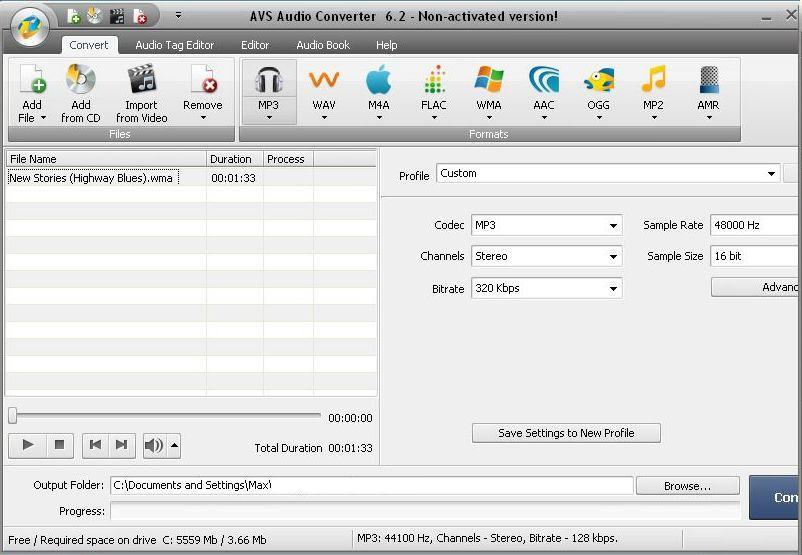Viewport: 802px width, 555px height.
Task: Click the Free / Required space status text
Action: pyautogui.click(x=137, y=540)
